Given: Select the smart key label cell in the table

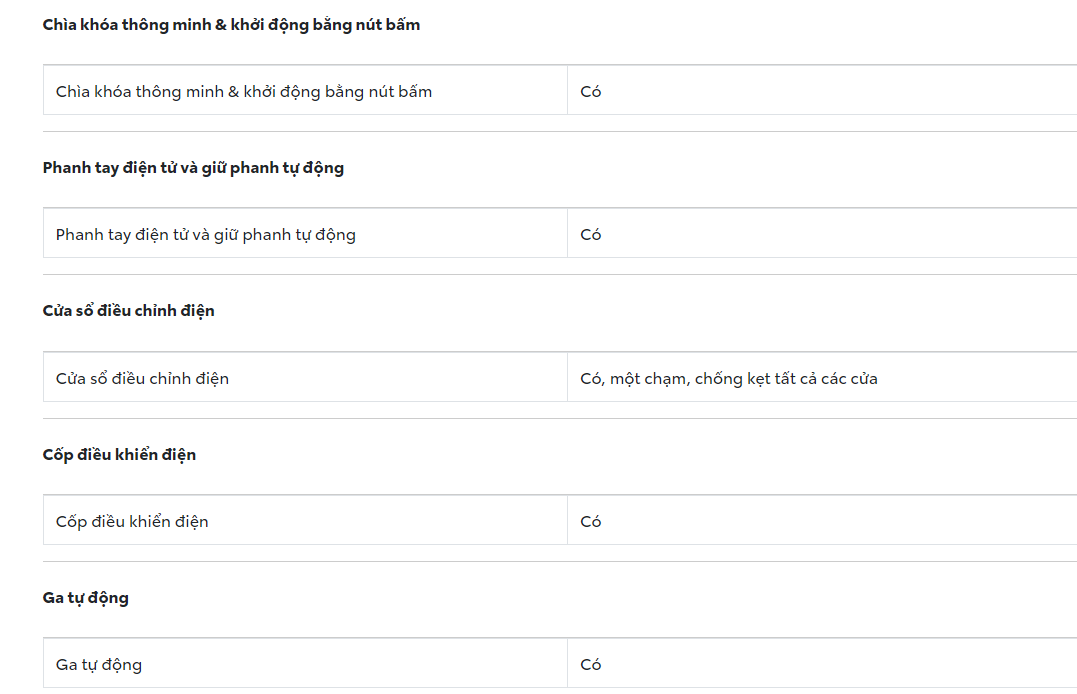Looking at the screenshot, I should pyautogui.click(x=244, y=92).
